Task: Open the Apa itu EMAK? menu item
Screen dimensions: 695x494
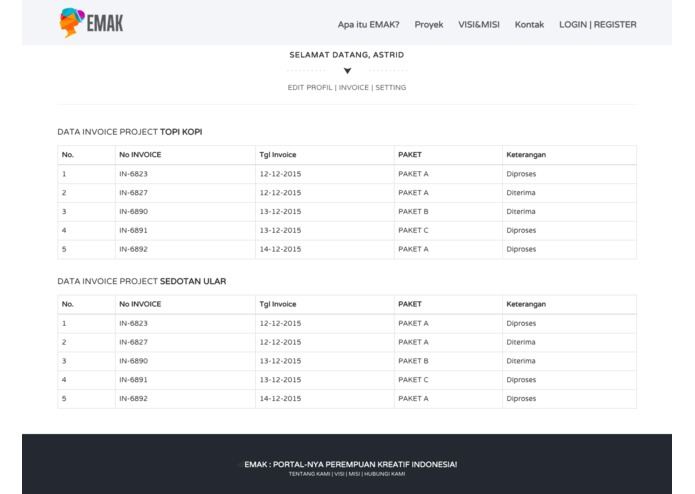Action: coord(368,25)
